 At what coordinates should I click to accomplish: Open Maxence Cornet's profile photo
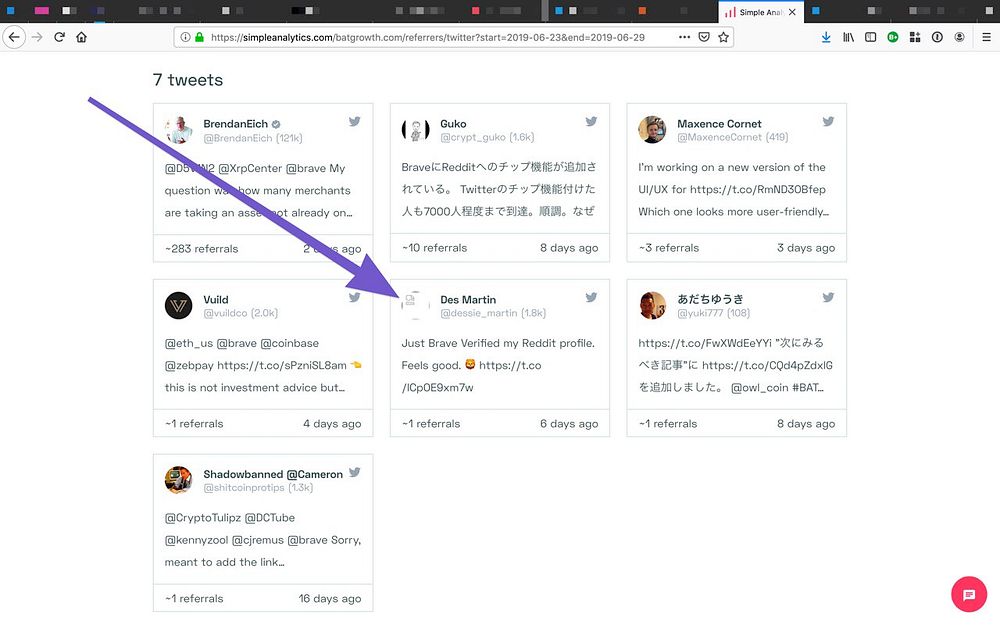[652, 130]
